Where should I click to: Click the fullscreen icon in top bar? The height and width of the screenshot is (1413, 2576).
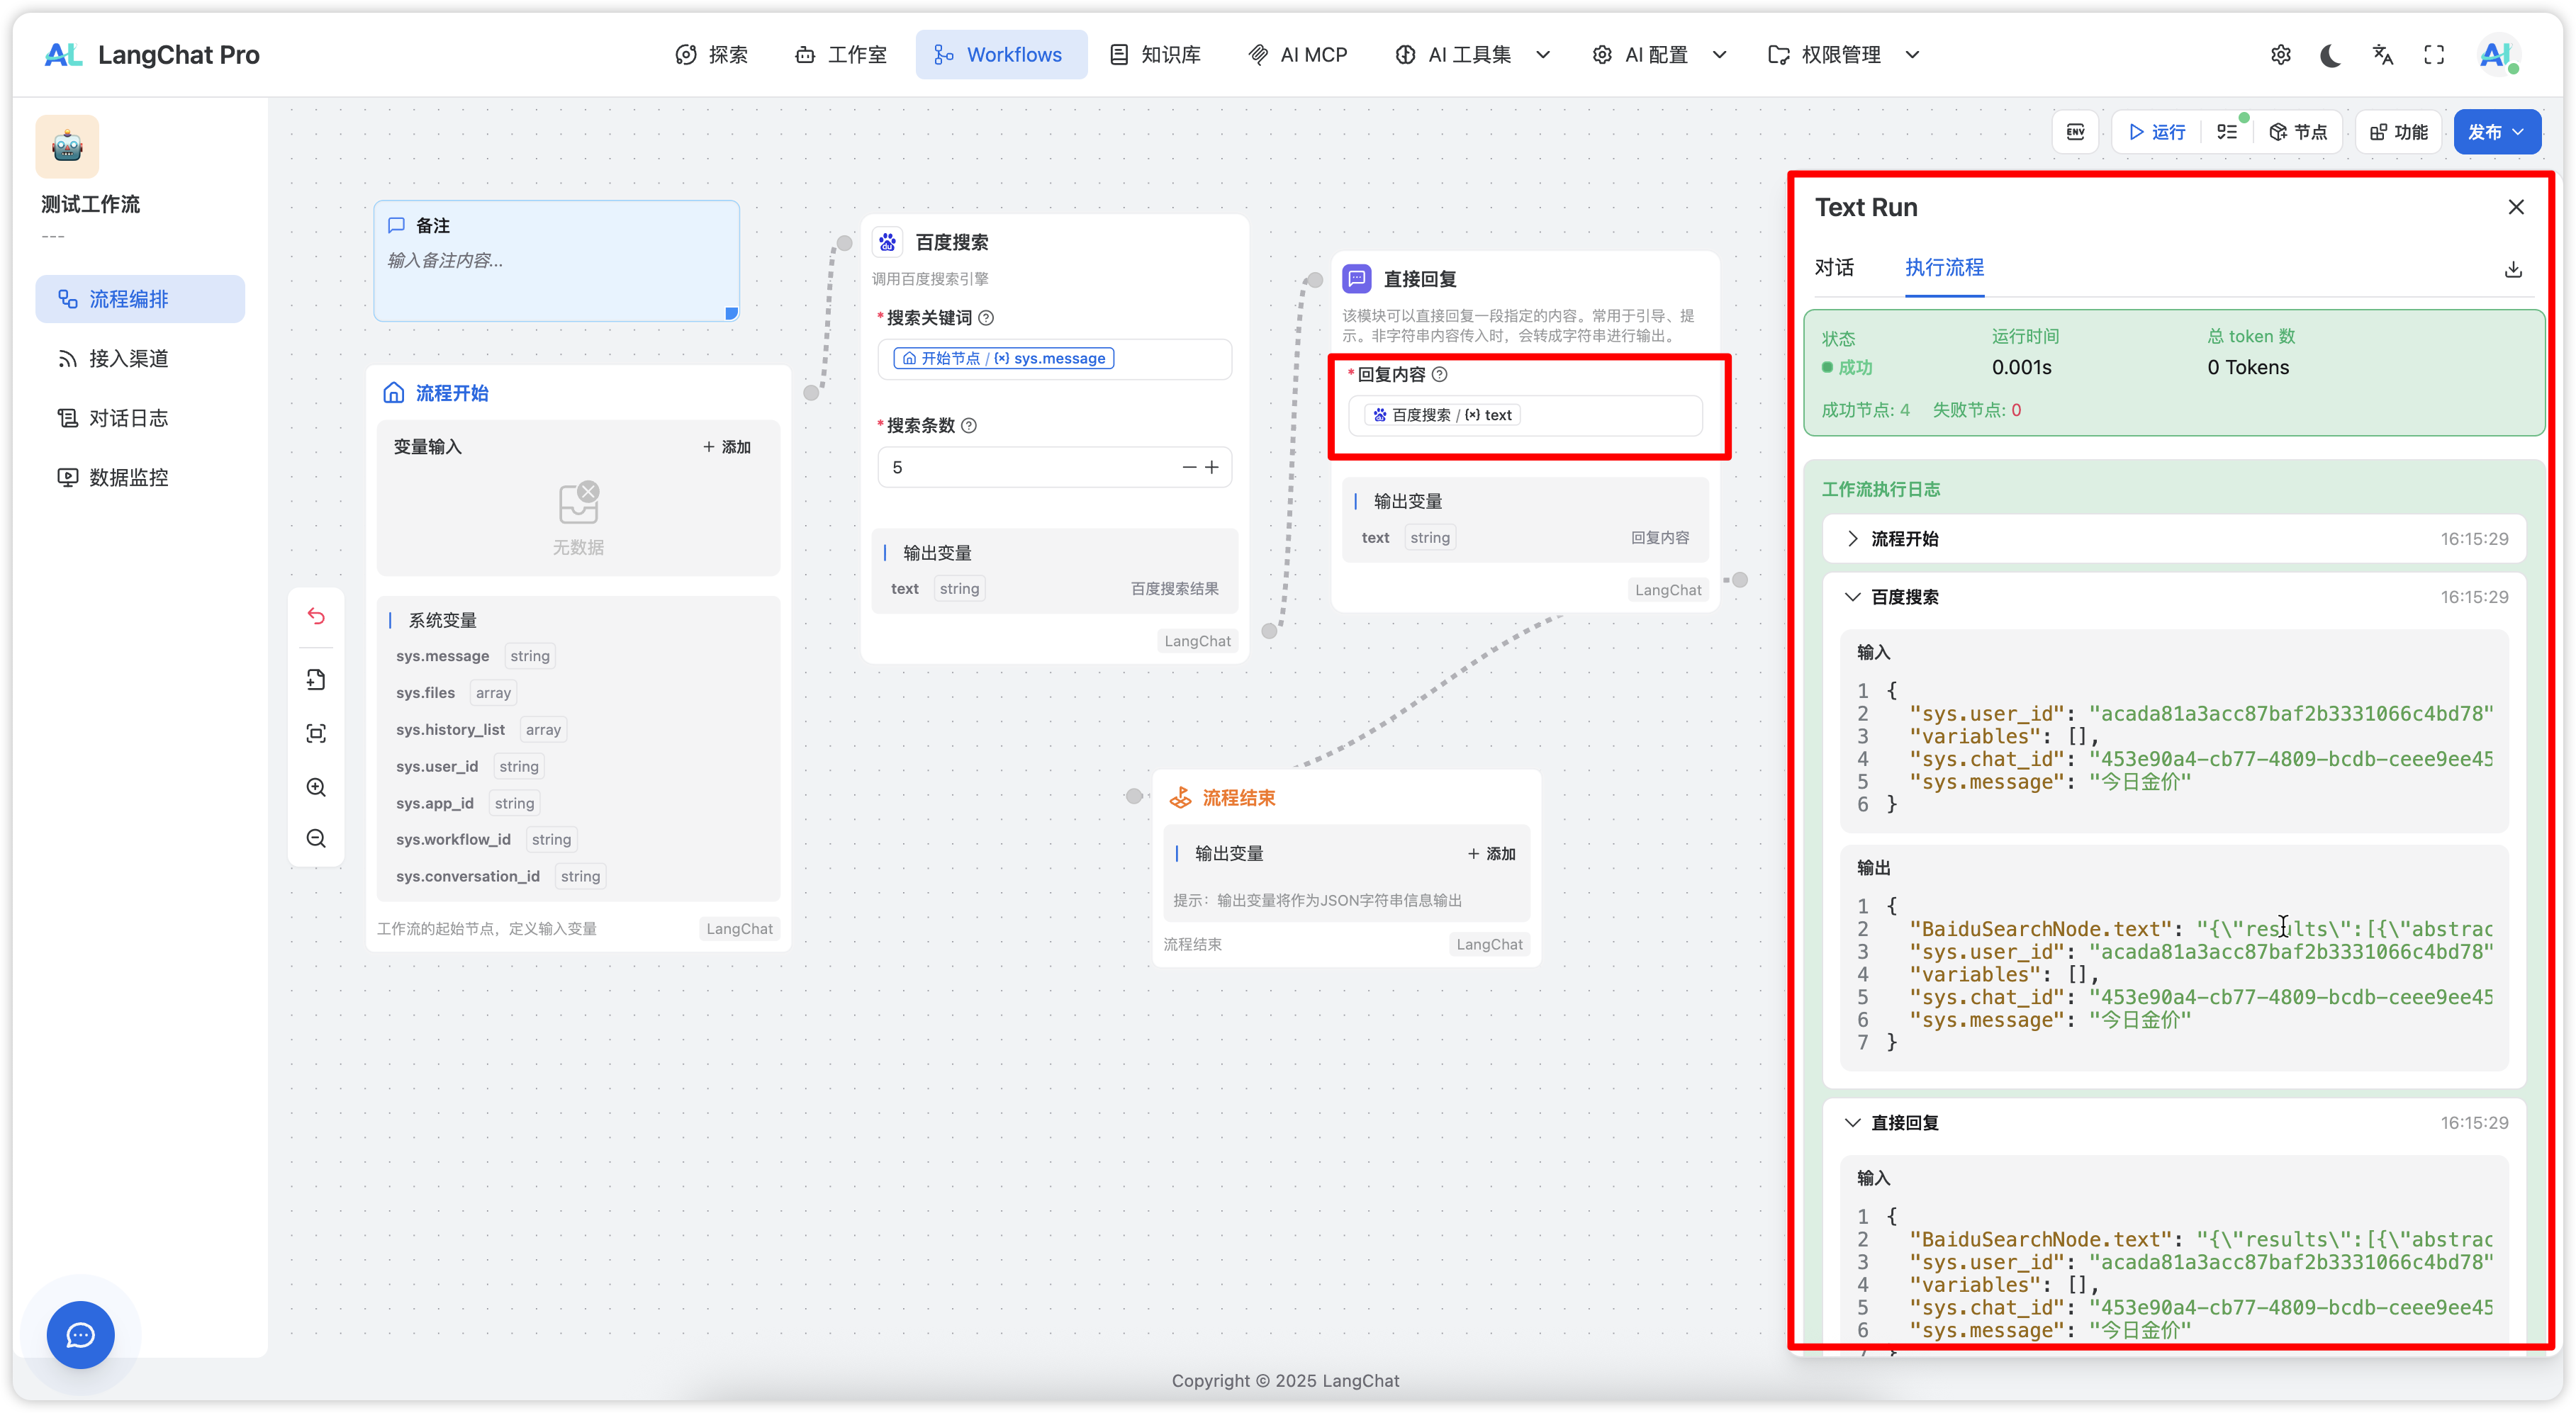click(x=2433, y=55)
